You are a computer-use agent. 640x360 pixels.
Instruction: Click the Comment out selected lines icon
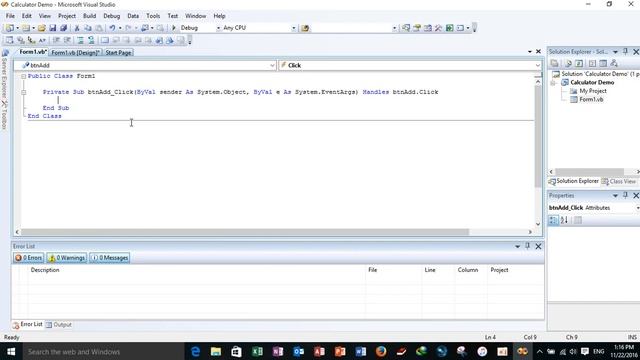click(80, 40)
